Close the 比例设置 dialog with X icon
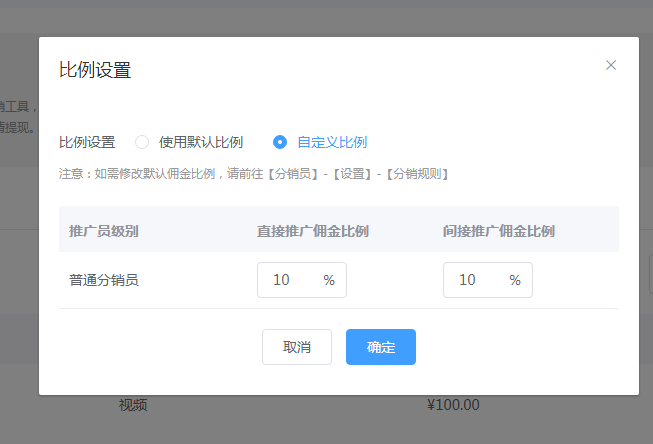 611,65
